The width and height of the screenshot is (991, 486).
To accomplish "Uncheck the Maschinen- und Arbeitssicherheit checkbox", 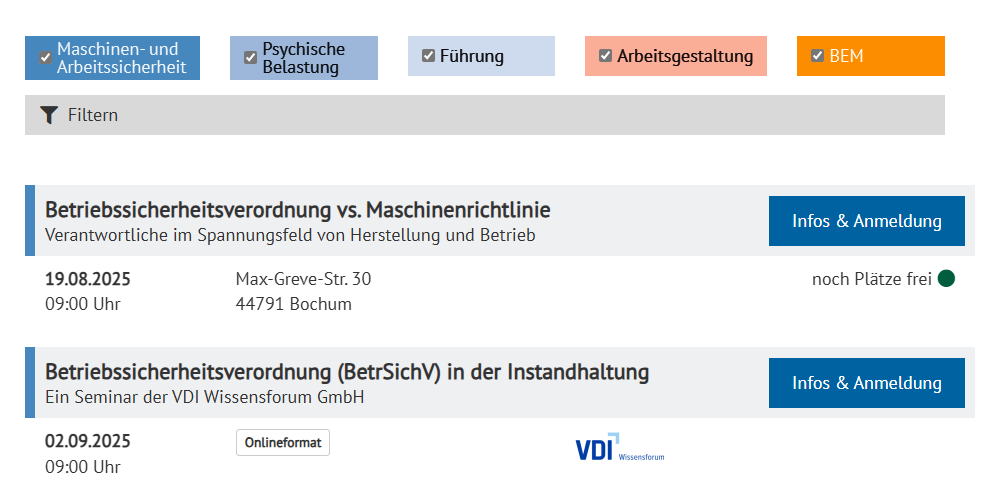I will 45,58.
